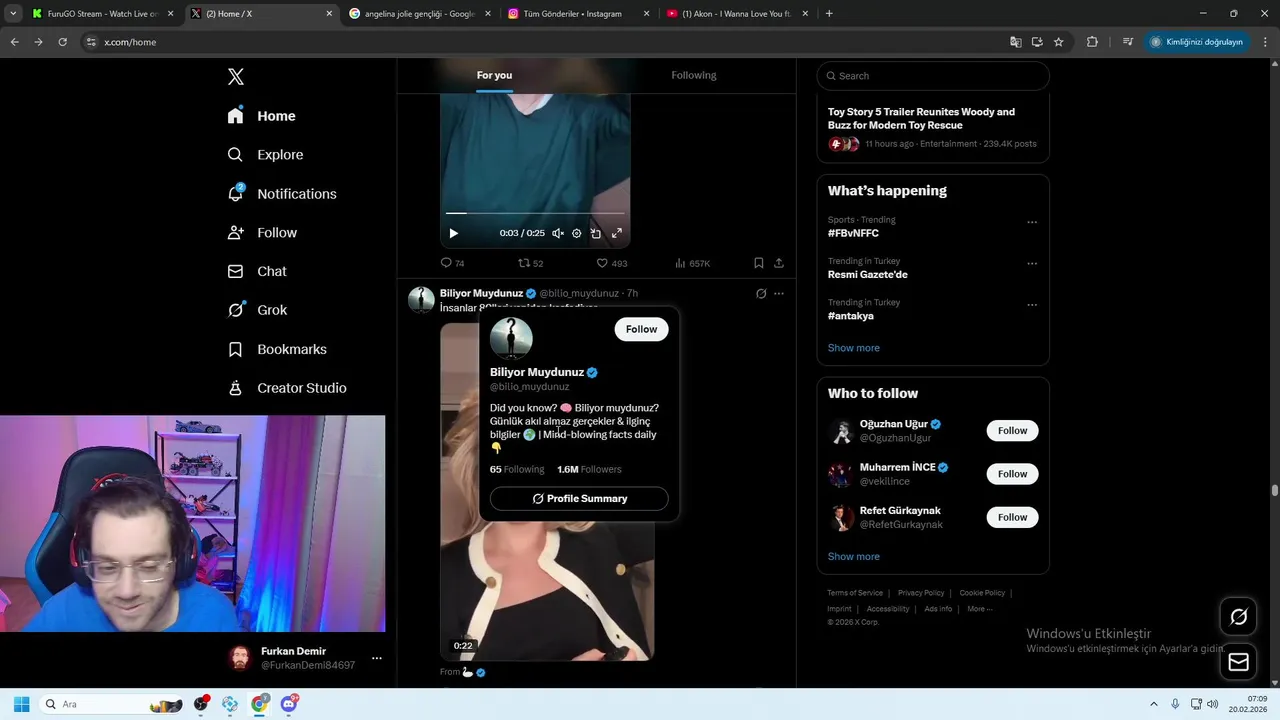
Task: Open the #FBvNFFC trend
Action: pyautogui.click(x=853, y=233)
